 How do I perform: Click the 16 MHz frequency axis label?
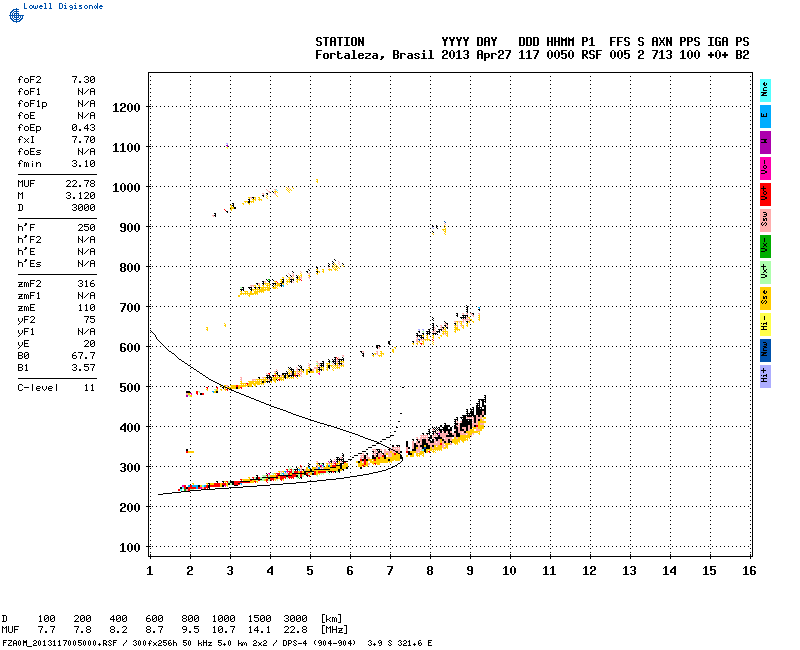click(x=749, y=571)
